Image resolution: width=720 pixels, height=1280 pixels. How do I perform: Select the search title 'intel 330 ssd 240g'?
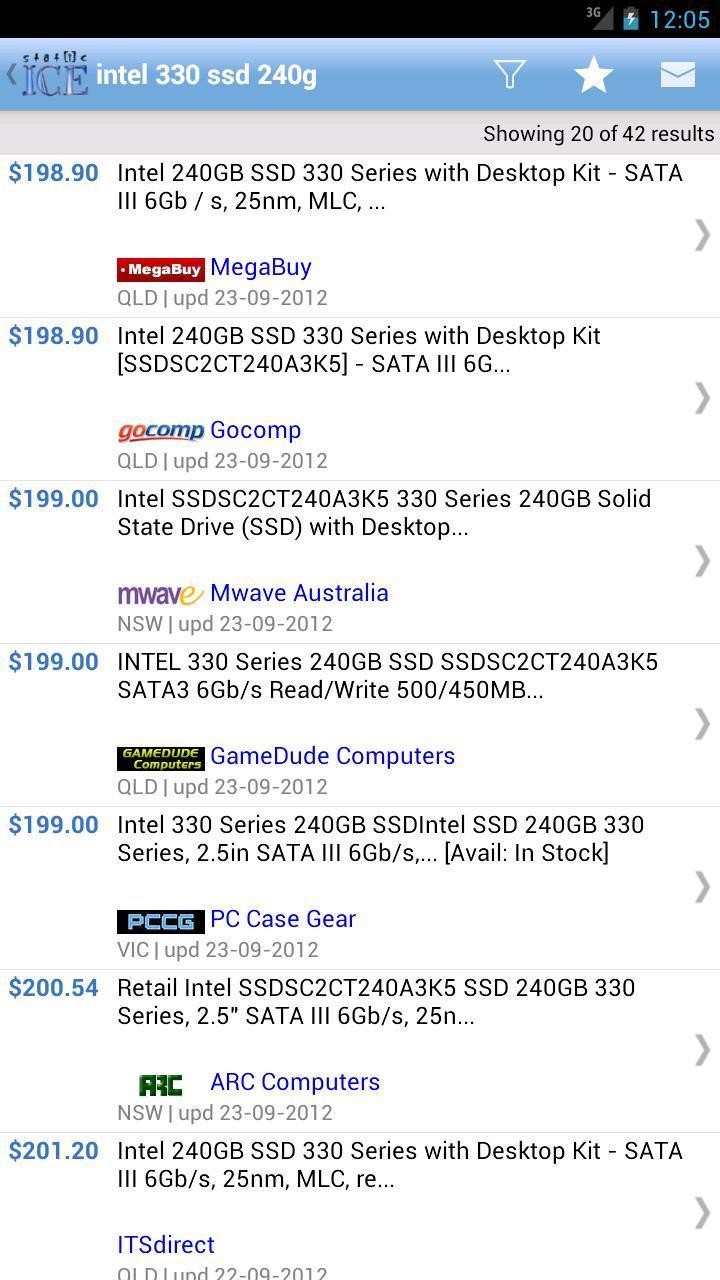tap(207, 74)
